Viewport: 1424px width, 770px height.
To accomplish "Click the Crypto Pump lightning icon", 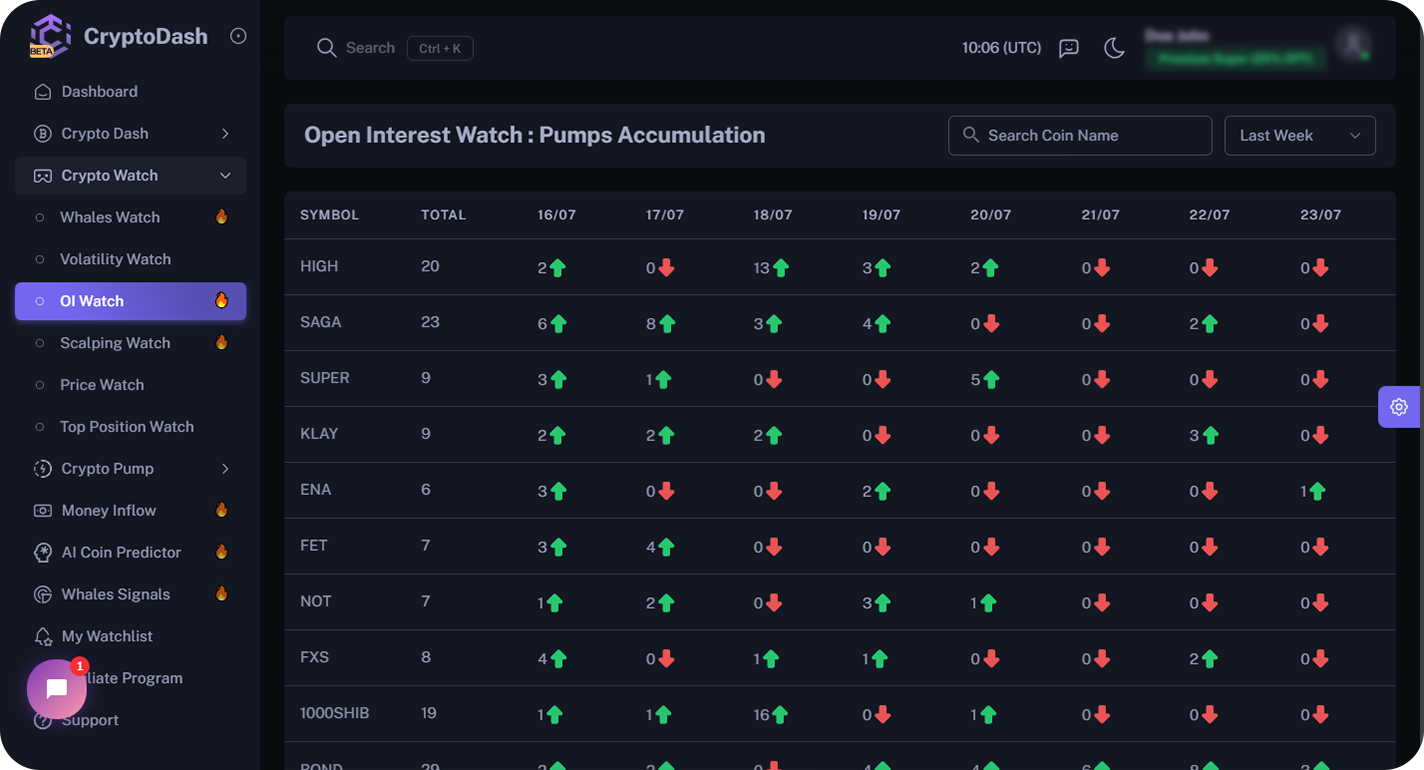I will (43, 469).
